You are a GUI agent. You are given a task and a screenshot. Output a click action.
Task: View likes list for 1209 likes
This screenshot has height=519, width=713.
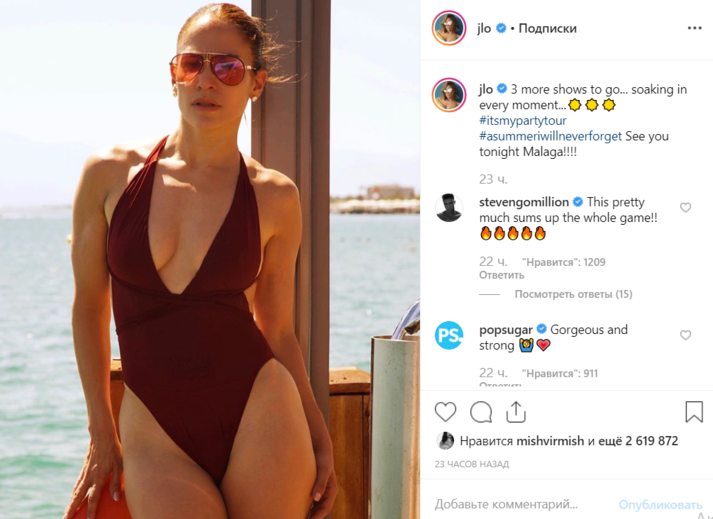(x=564, y=262)
